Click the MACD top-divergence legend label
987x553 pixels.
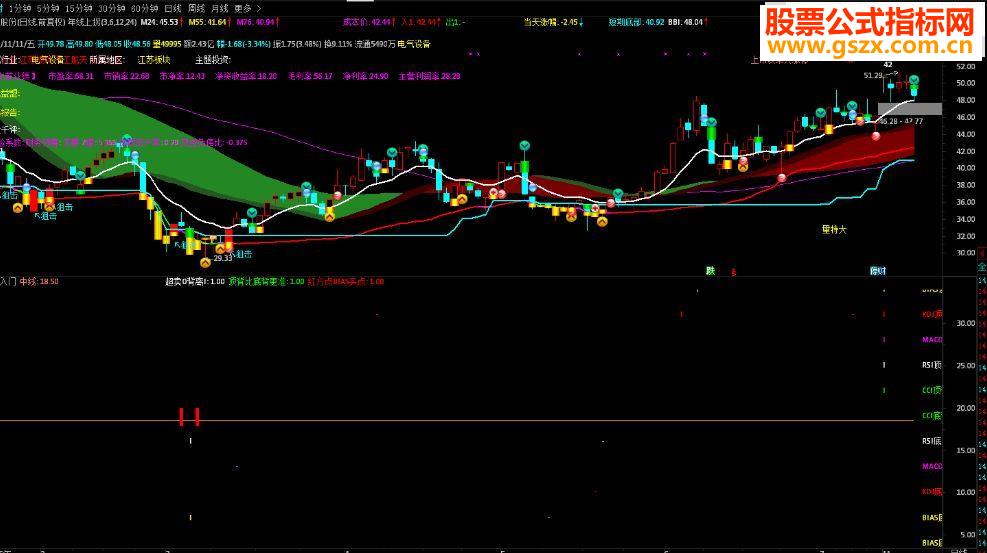tap(932, 340)
